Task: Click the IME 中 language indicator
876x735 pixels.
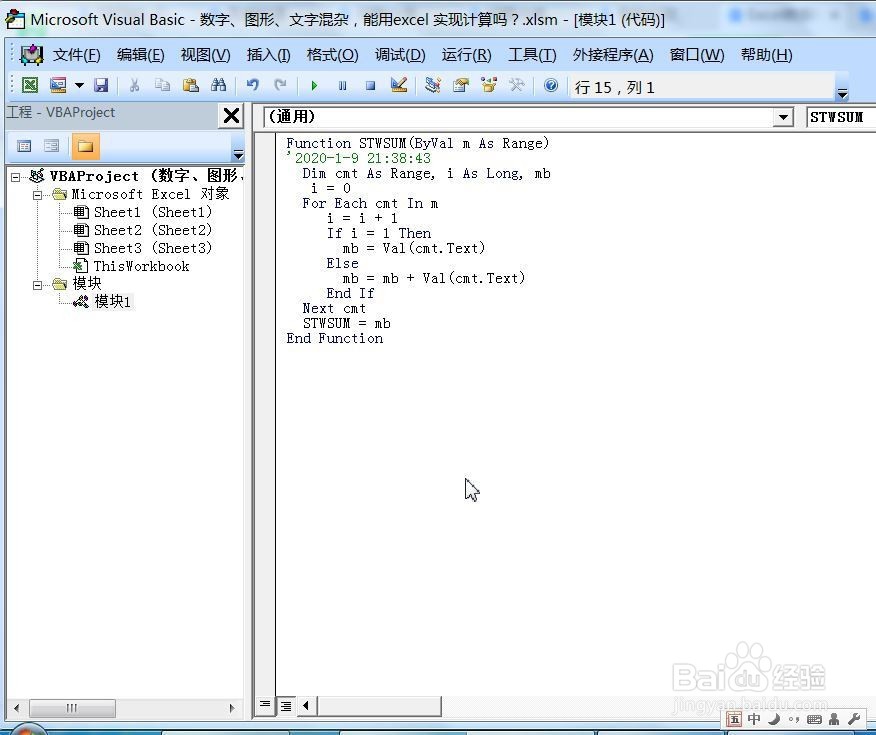Action: 754,719
